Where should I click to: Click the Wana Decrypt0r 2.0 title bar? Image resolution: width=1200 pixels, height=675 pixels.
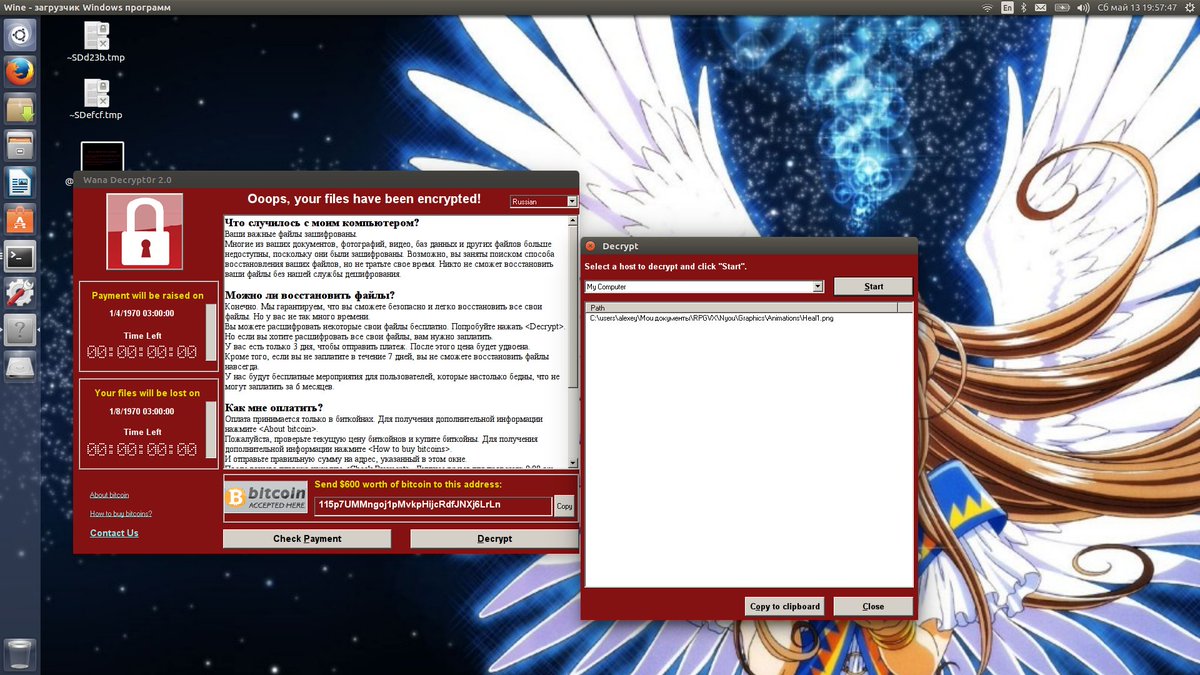pyautogui.click(x=326, y=179)
